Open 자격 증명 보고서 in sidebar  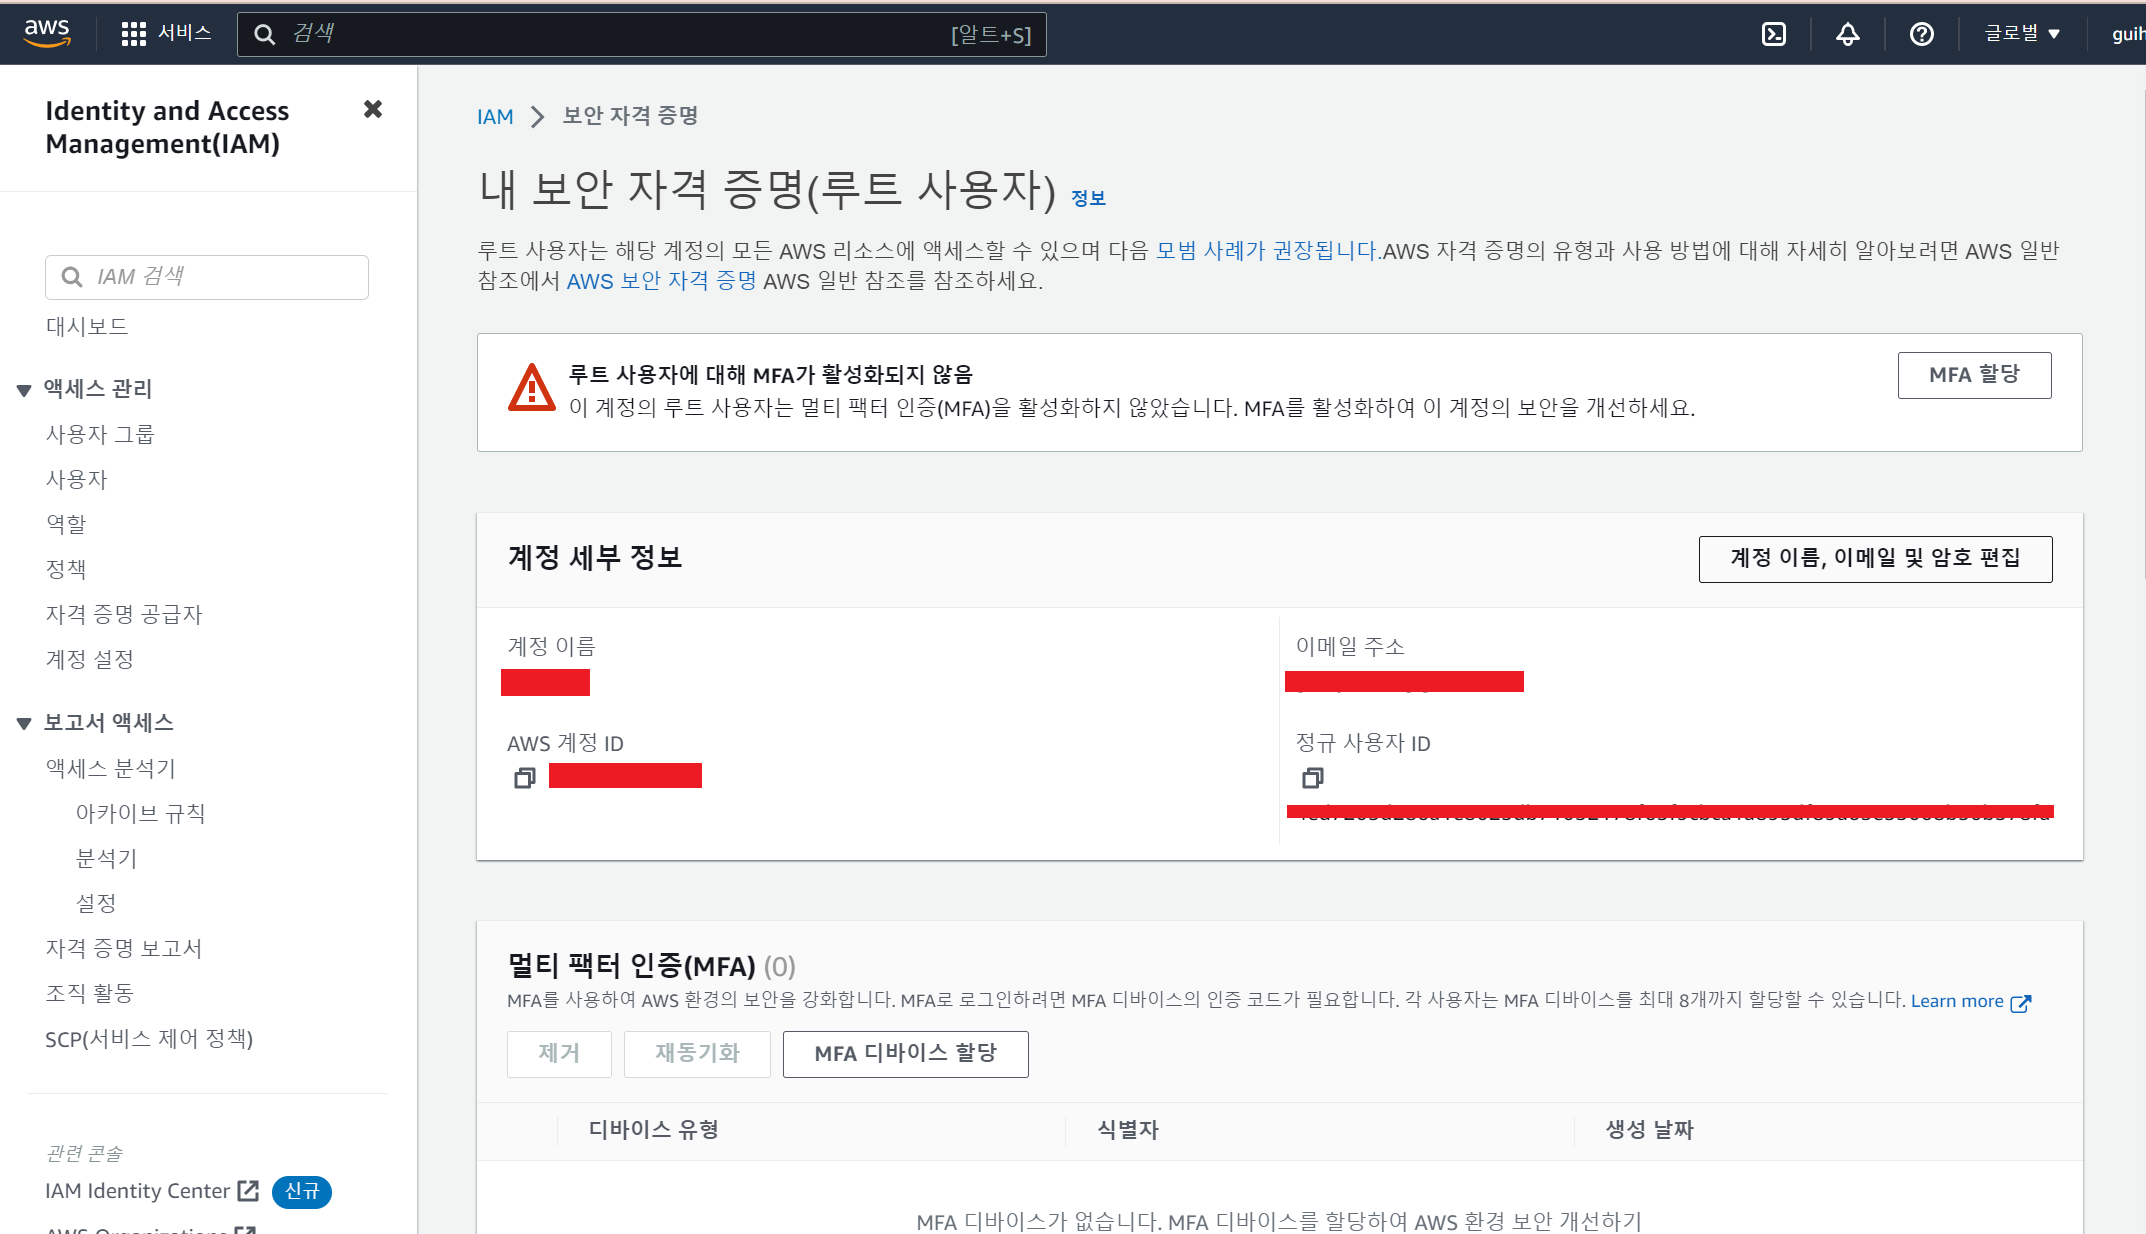click(x=124, y=949)
